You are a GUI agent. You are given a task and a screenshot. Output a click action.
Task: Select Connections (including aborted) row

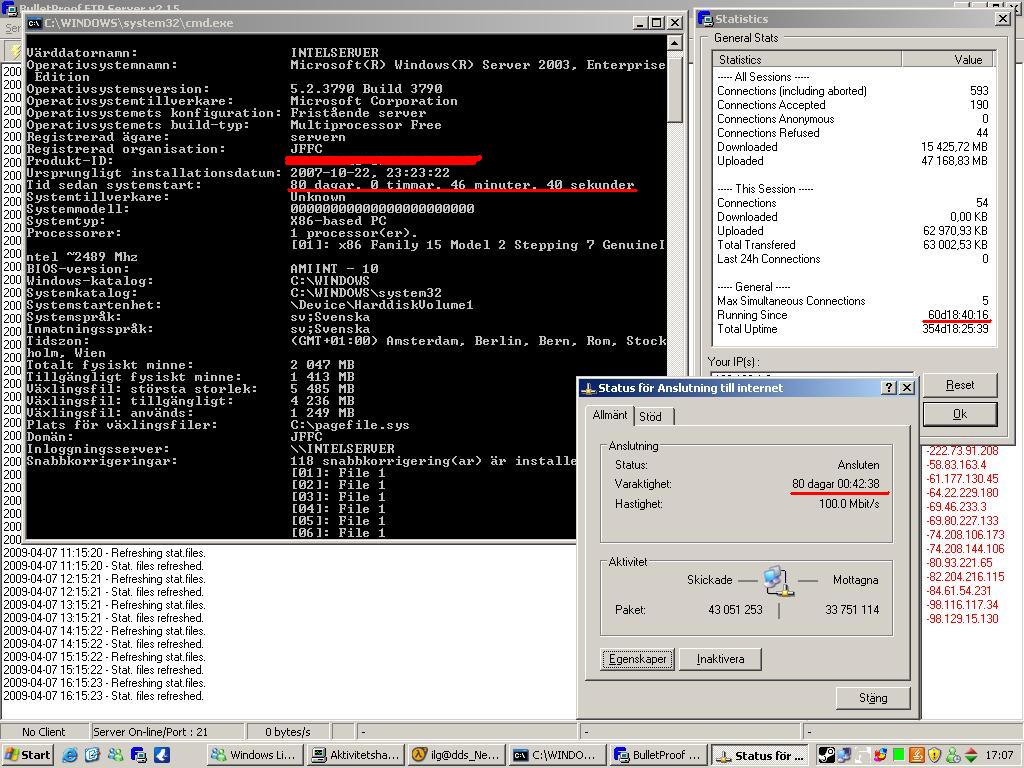coord(852,91)
